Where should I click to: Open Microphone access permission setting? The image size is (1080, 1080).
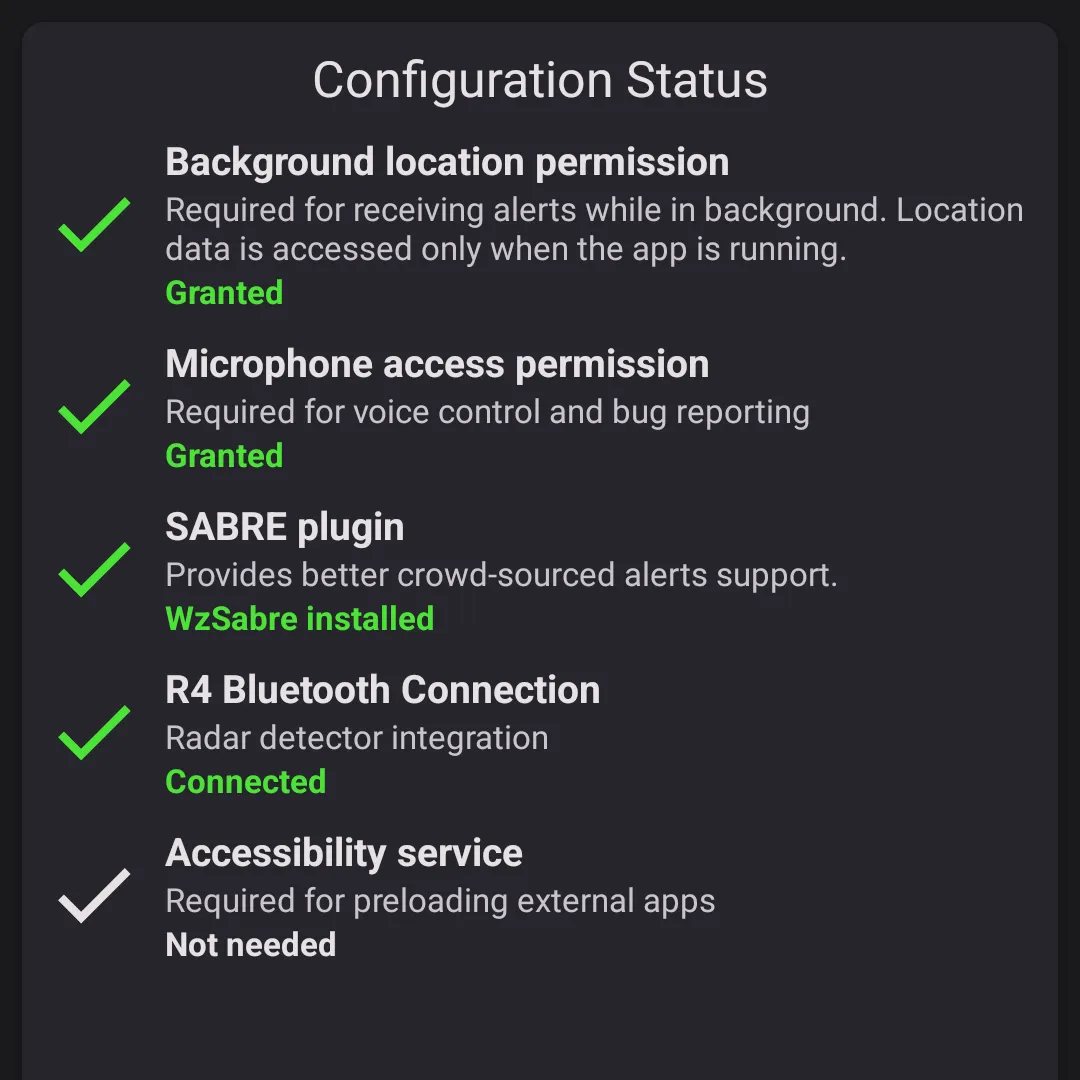(437, 364)
